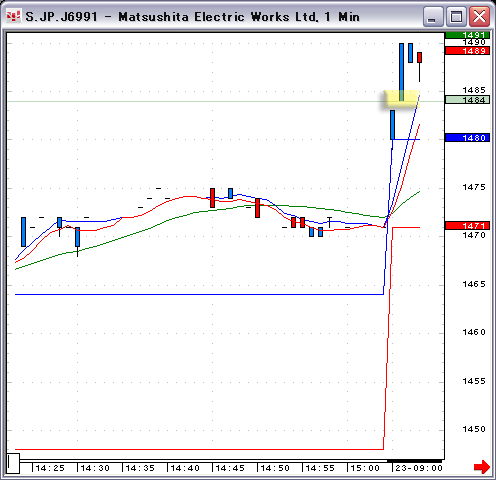Minimize the Matsushita chart window
This screenshot has height=480, width=496.
click(432, 16)
